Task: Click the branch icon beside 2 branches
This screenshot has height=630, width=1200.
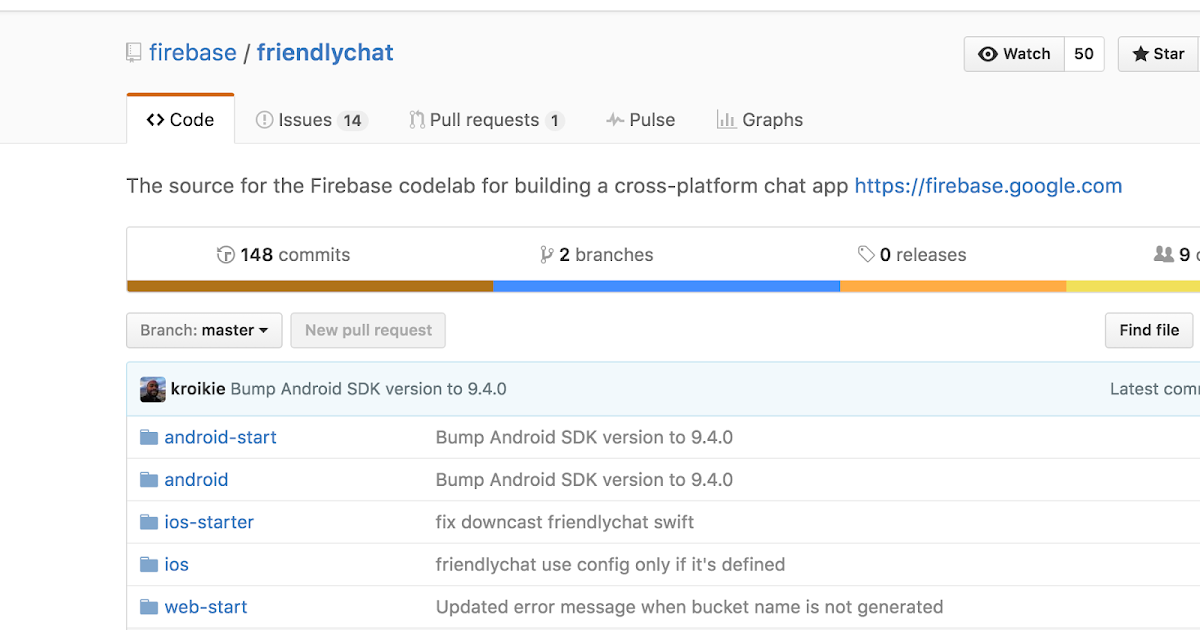Action: (x=546, y=254)
